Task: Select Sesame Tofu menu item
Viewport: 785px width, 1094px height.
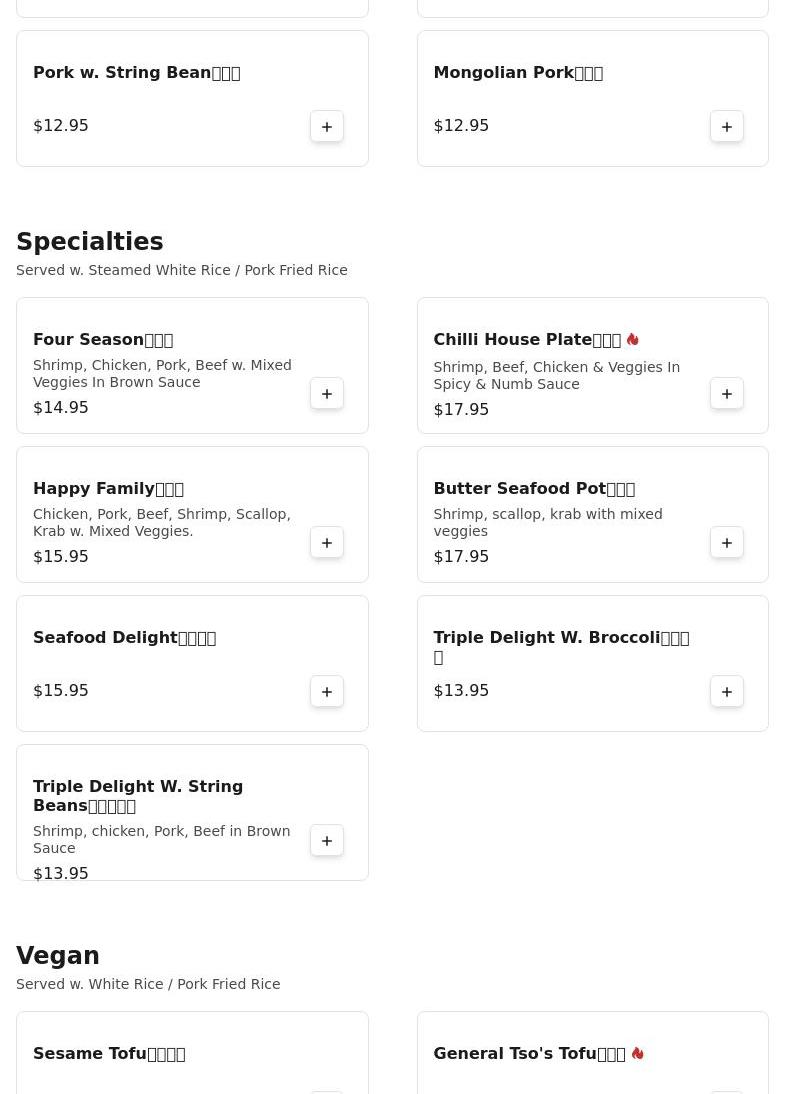Action: pos(109,1054)
